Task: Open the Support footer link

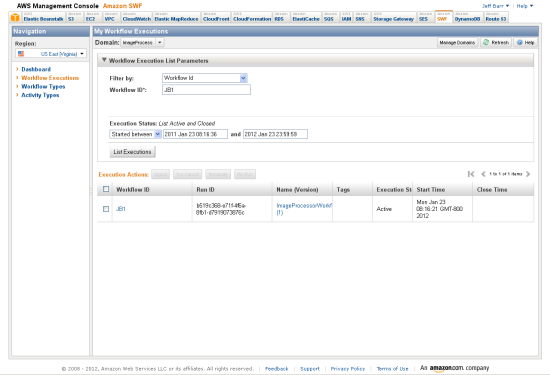Action: click(x=310, y=369)
